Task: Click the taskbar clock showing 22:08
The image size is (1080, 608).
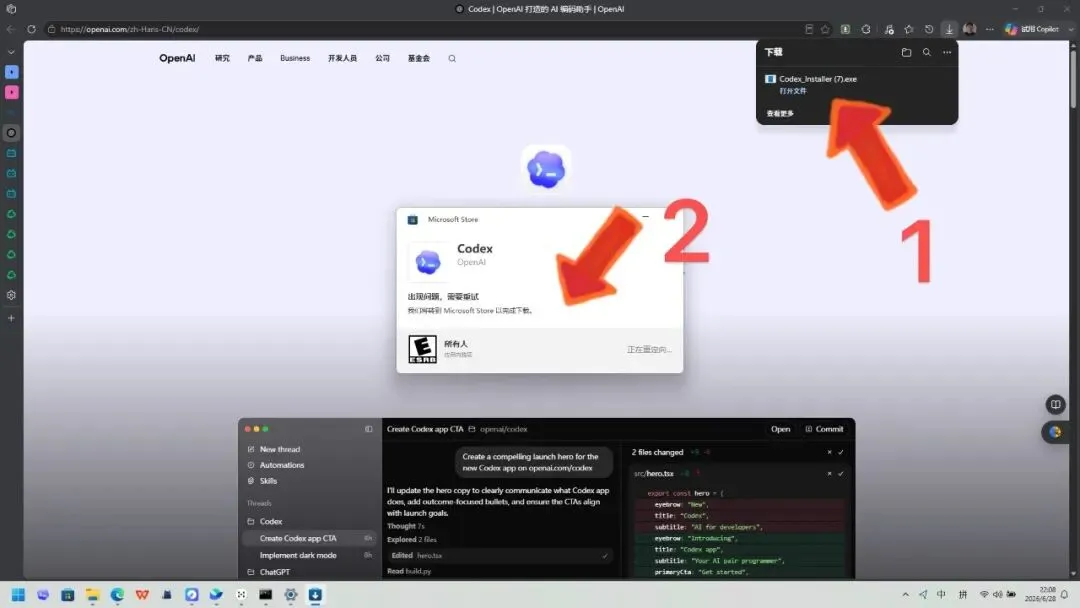Action: click(x=1040, y=594)
